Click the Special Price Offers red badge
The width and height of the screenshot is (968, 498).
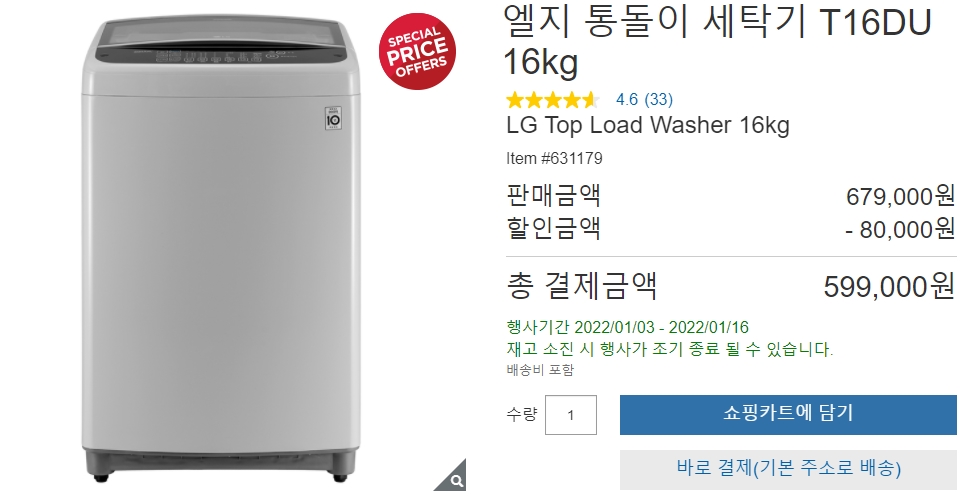417,51
